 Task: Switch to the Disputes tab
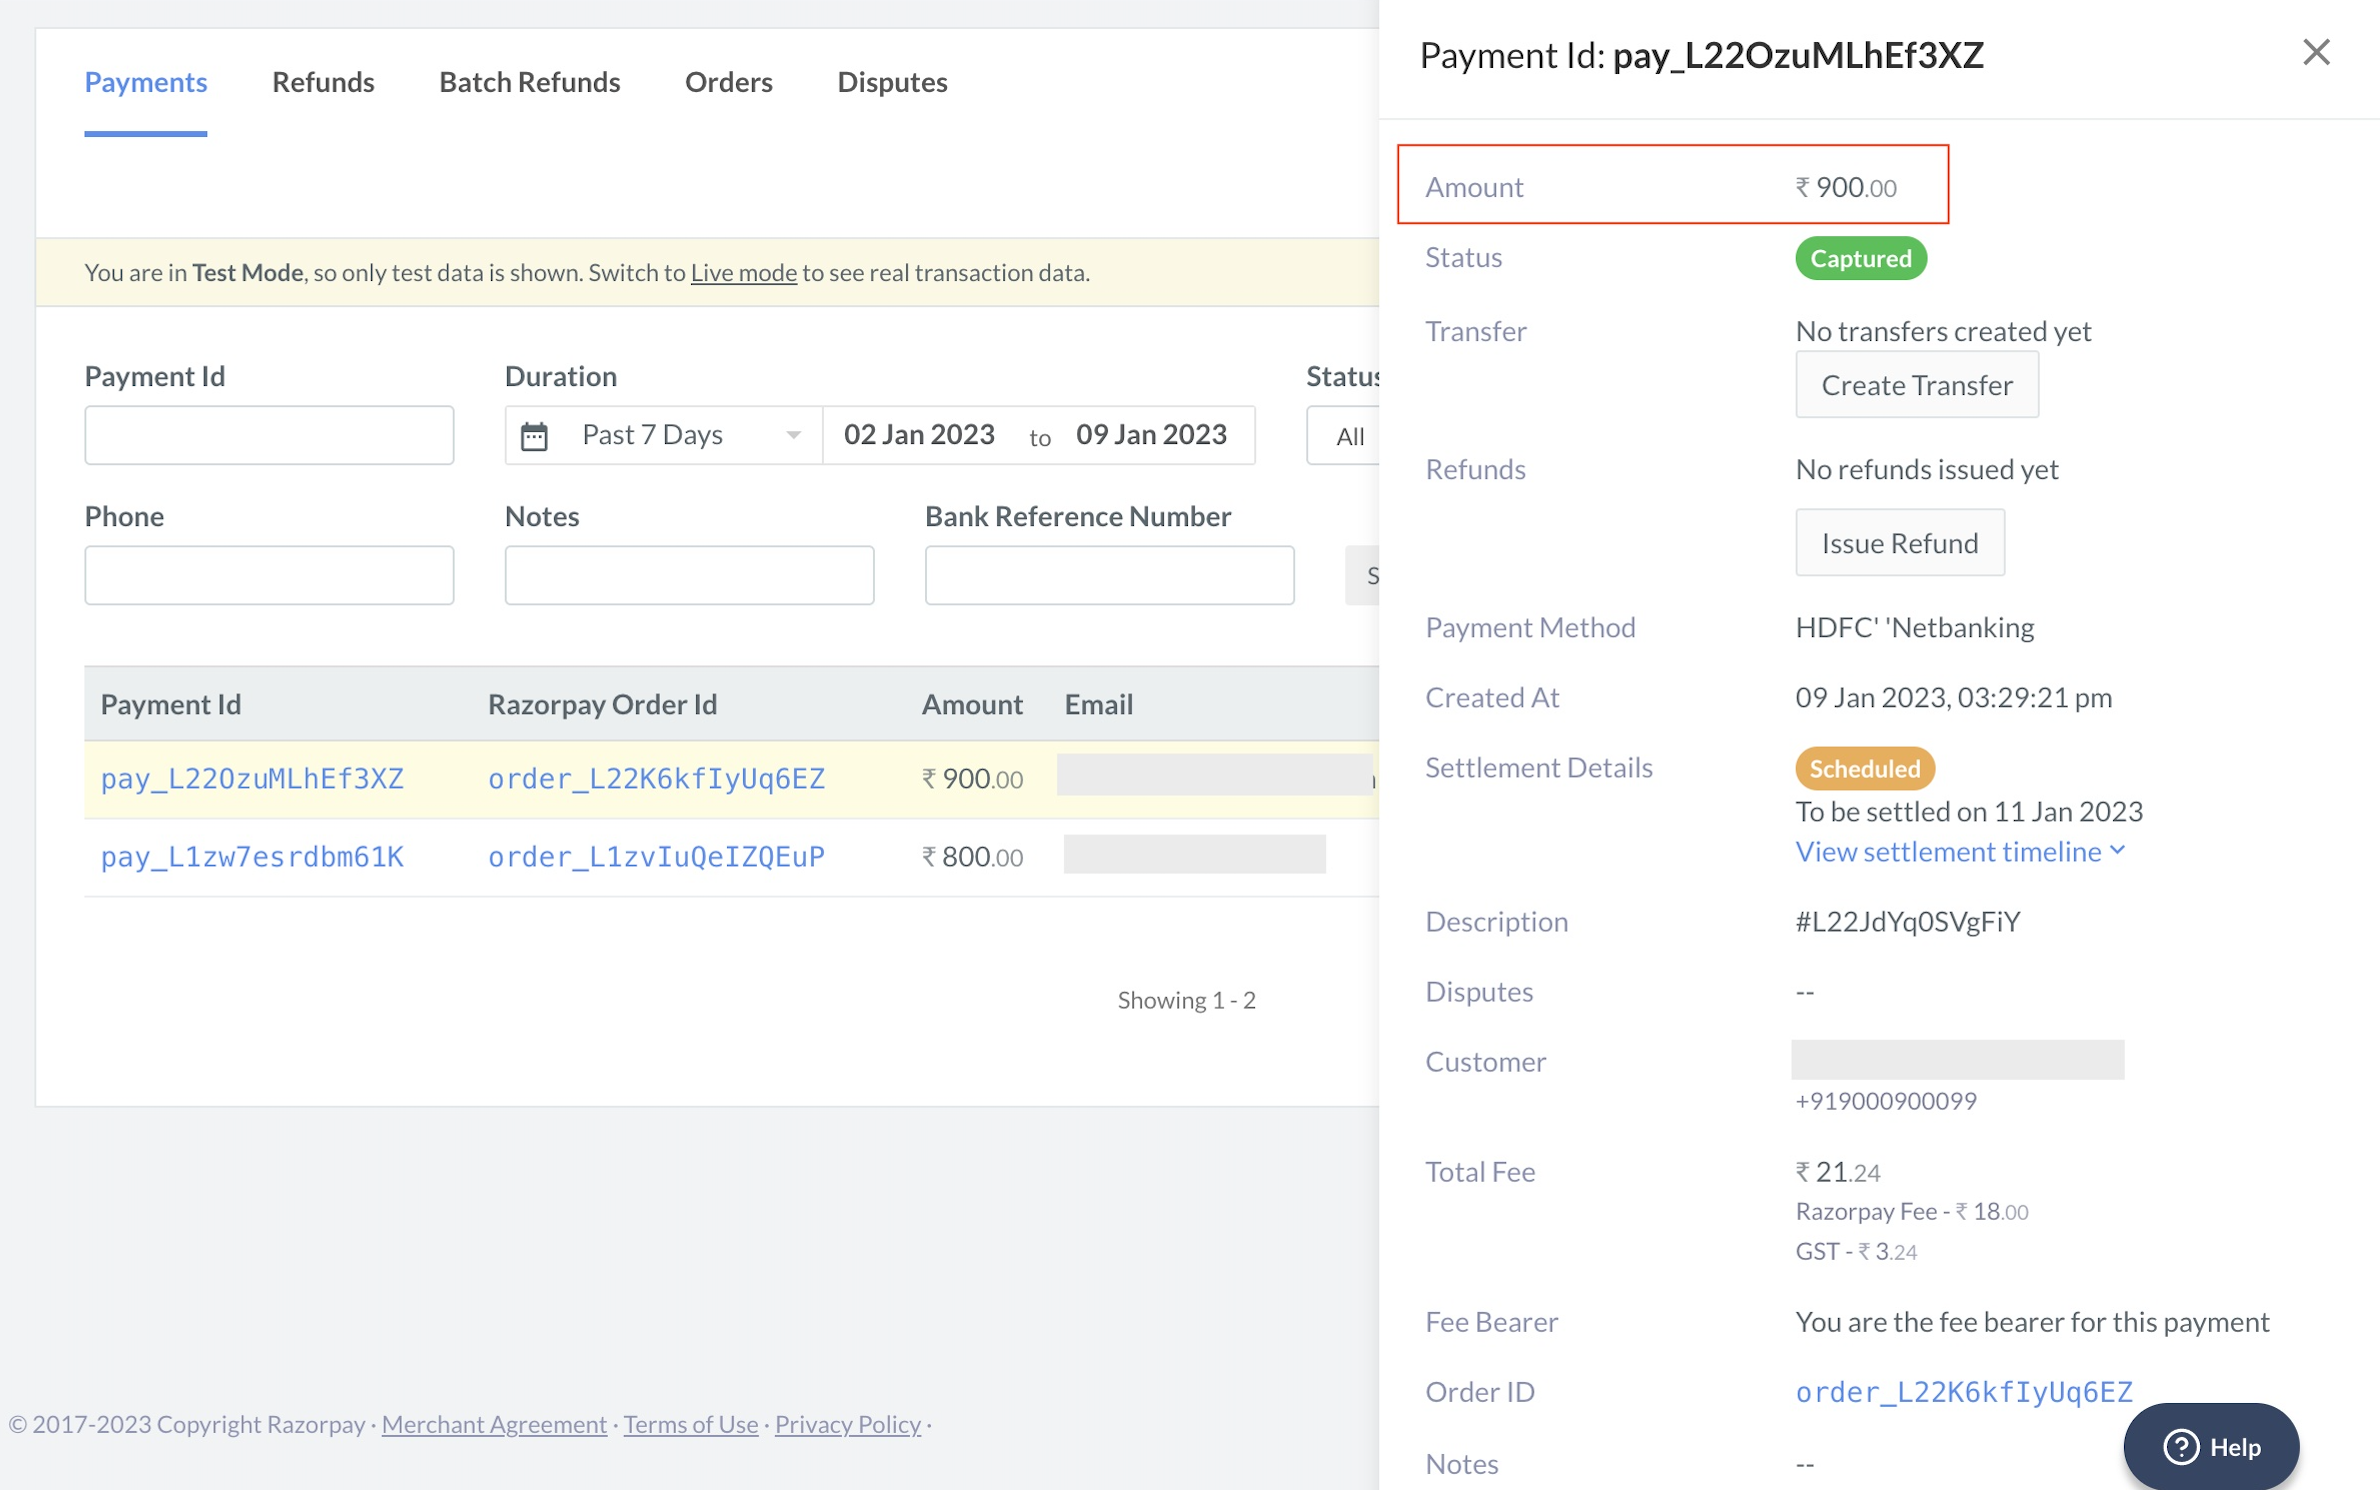(x=891, y=81)
